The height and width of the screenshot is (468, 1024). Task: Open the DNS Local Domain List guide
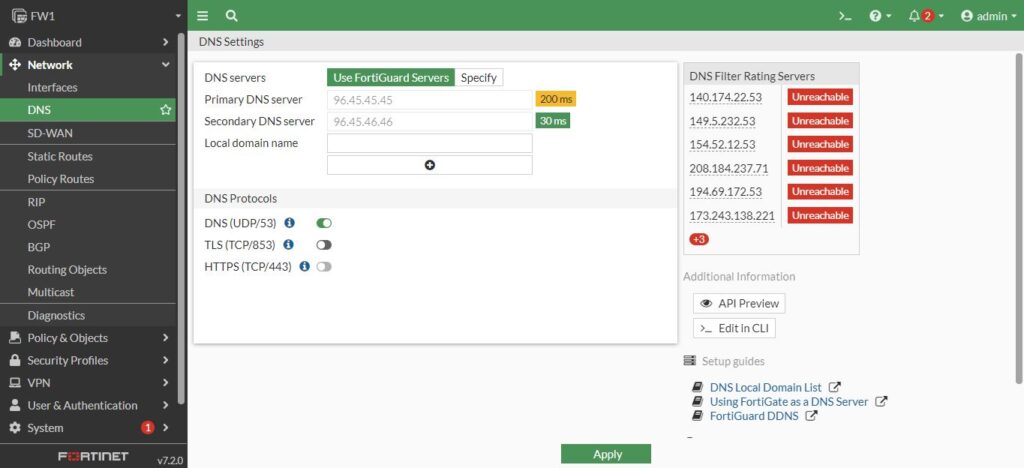[x=765, y=387]
